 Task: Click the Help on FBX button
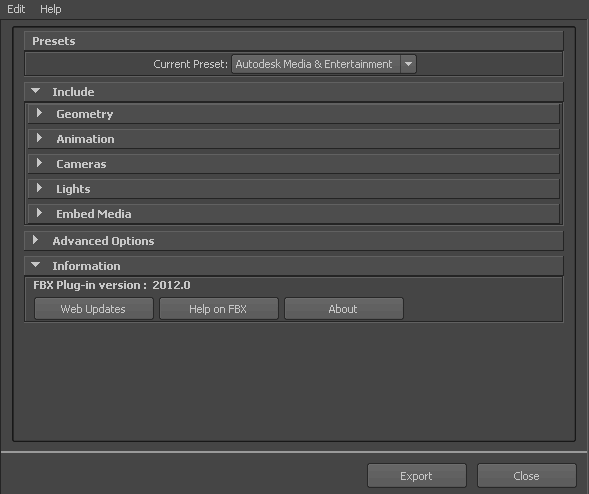click(219, 309)
